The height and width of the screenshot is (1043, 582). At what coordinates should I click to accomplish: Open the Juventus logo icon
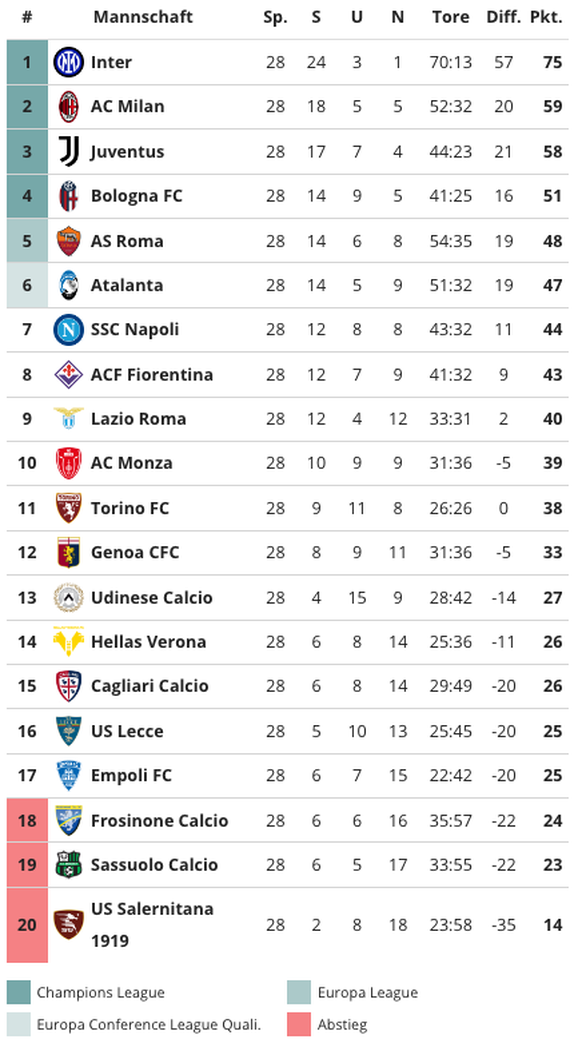(69, 152)
